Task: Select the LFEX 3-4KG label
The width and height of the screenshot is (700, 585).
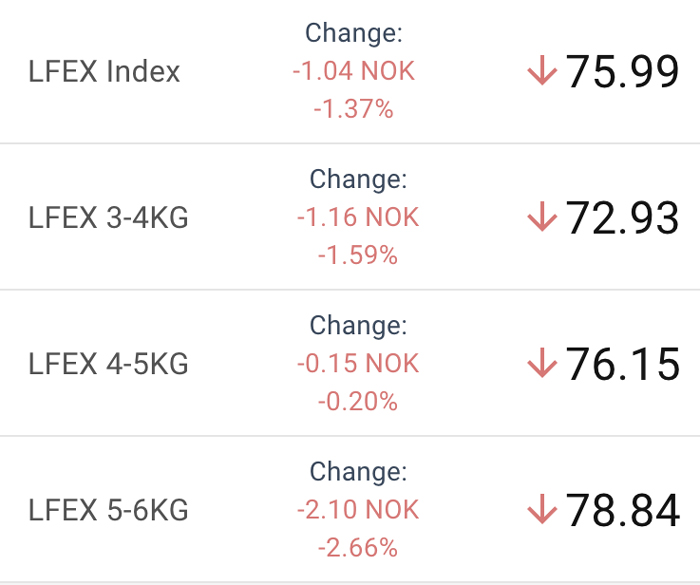Action: (108, 217)
